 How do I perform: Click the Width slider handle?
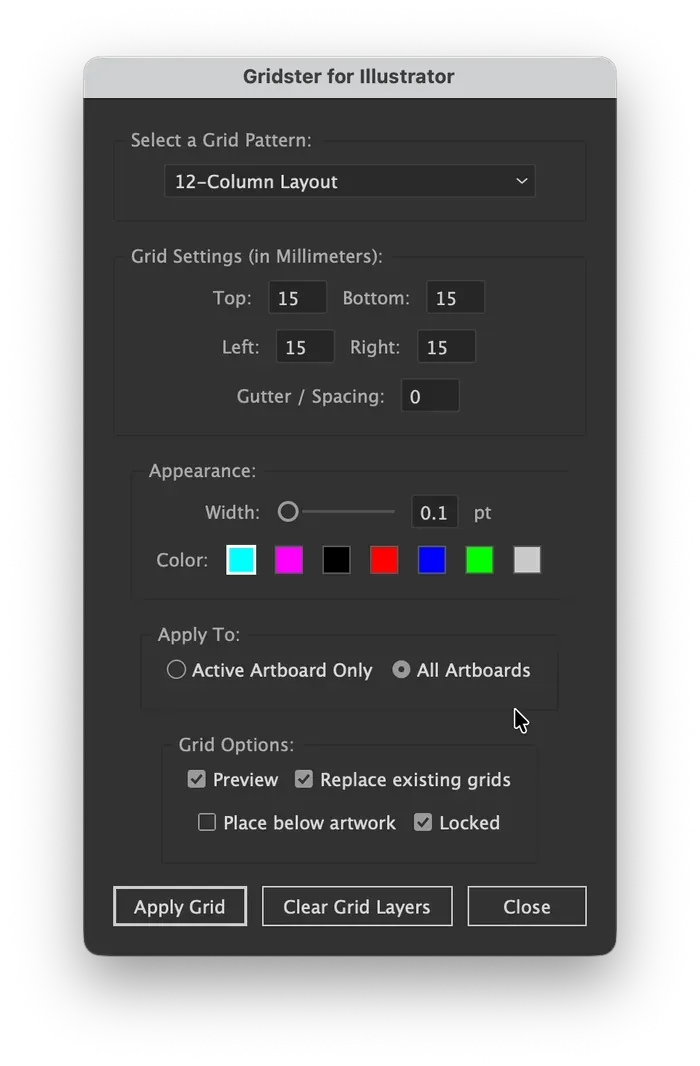pos(288,512)
